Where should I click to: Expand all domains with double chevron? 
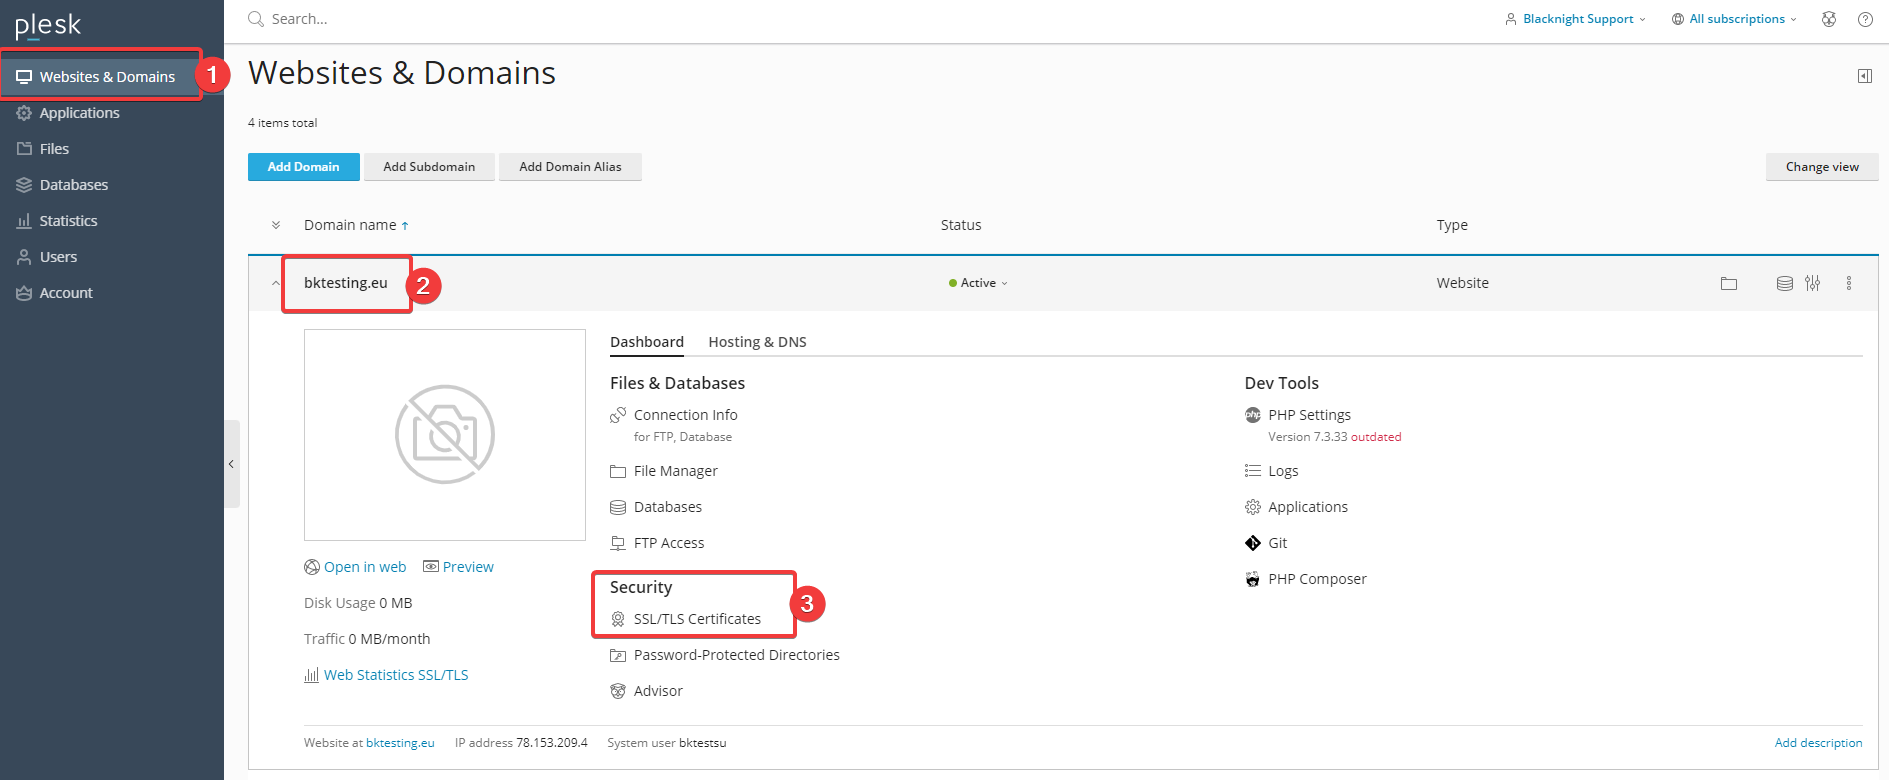point(276,226)
